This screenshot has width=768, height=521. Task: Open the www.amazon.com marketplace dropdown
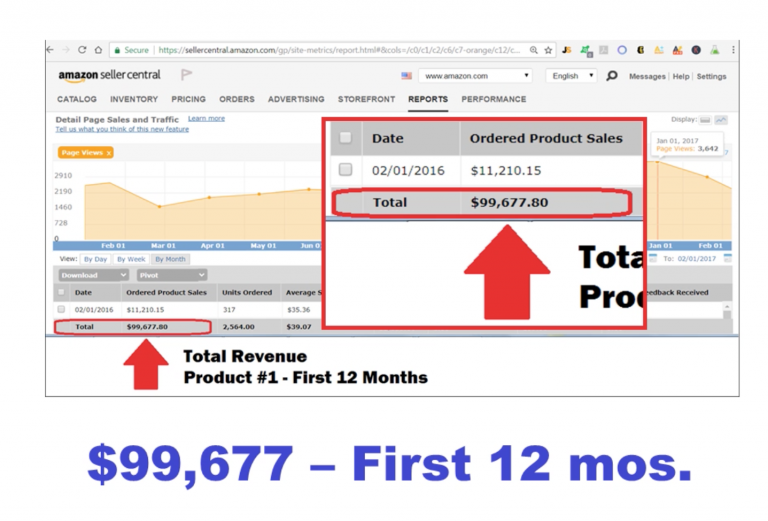(475, 76)
